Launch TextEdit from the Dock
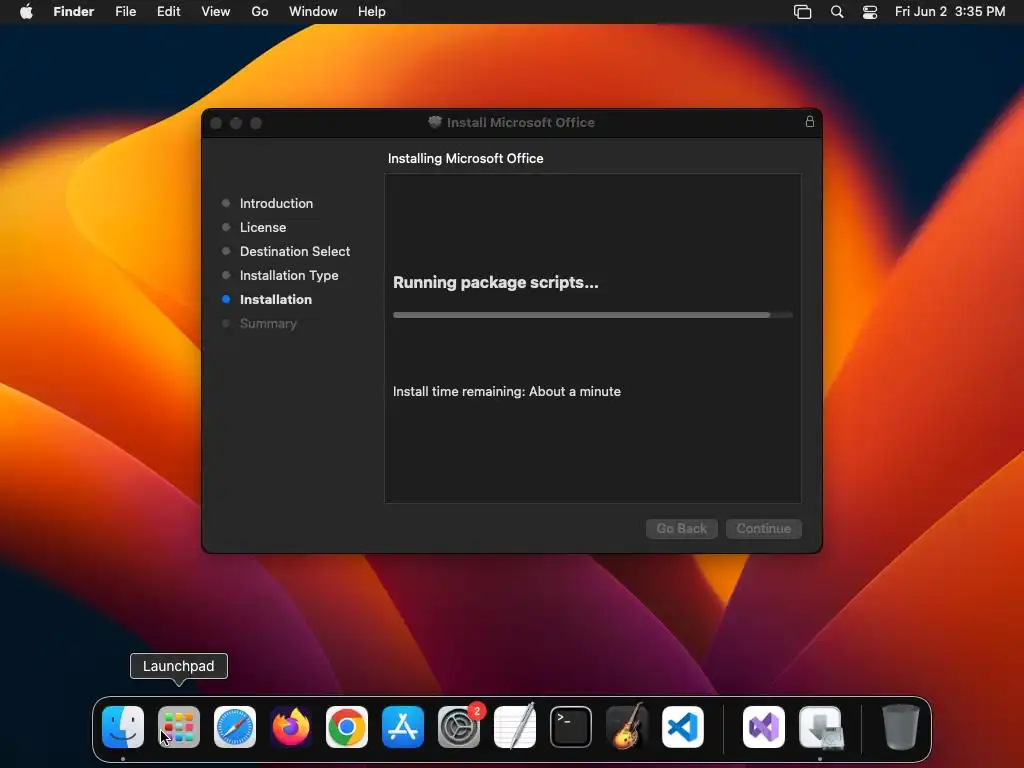 pyautogui.click(x=515, y=726)
